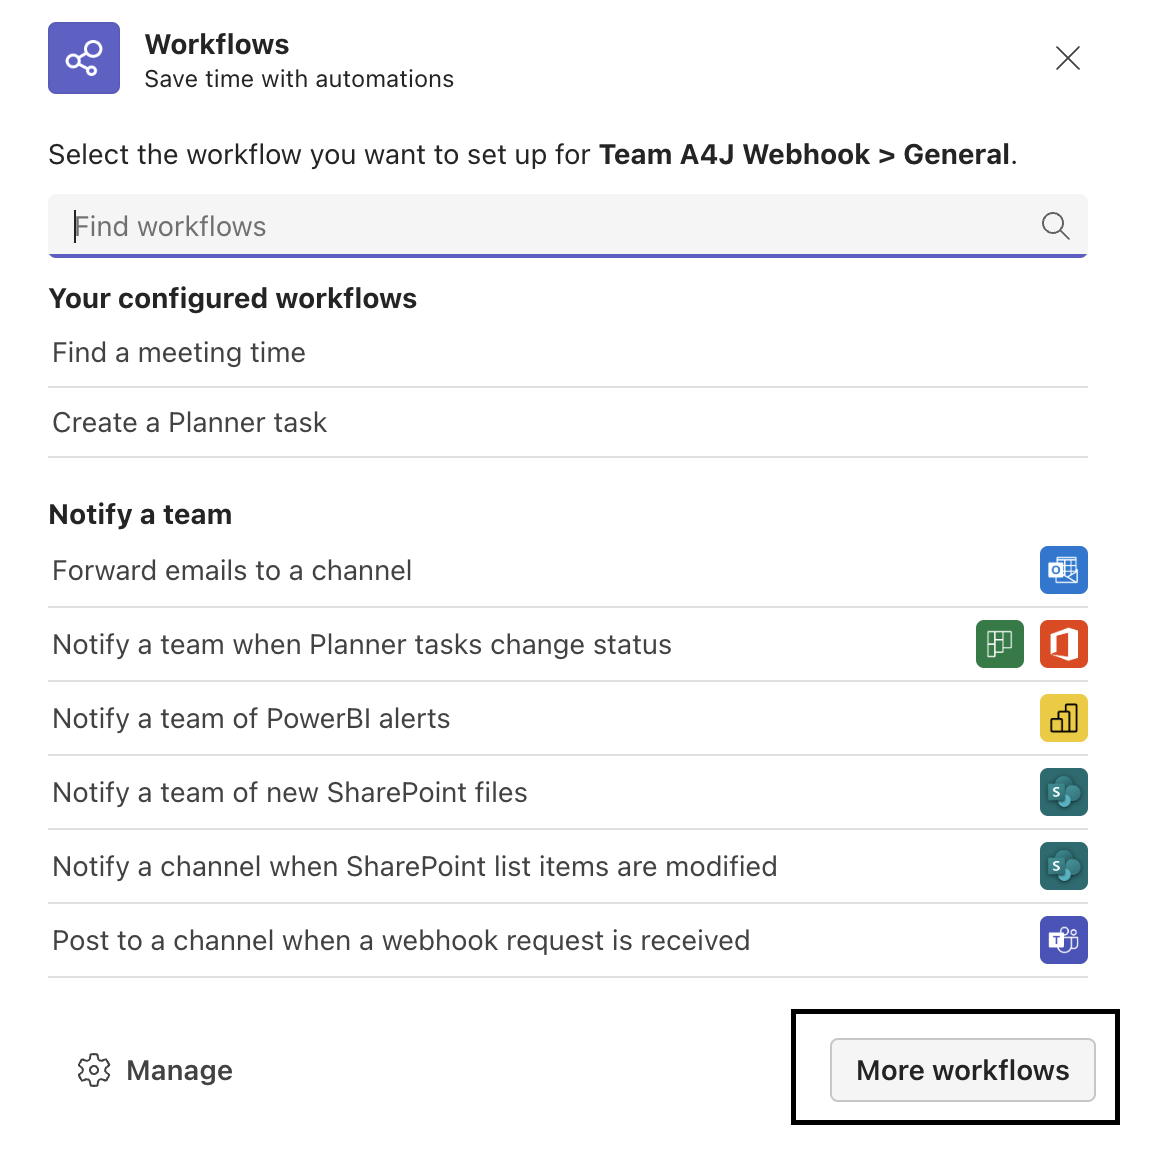Click the SharePoint icon for list items workflow
The height and width of the screenshot is (1160, 1166).
pos(1063,866)
